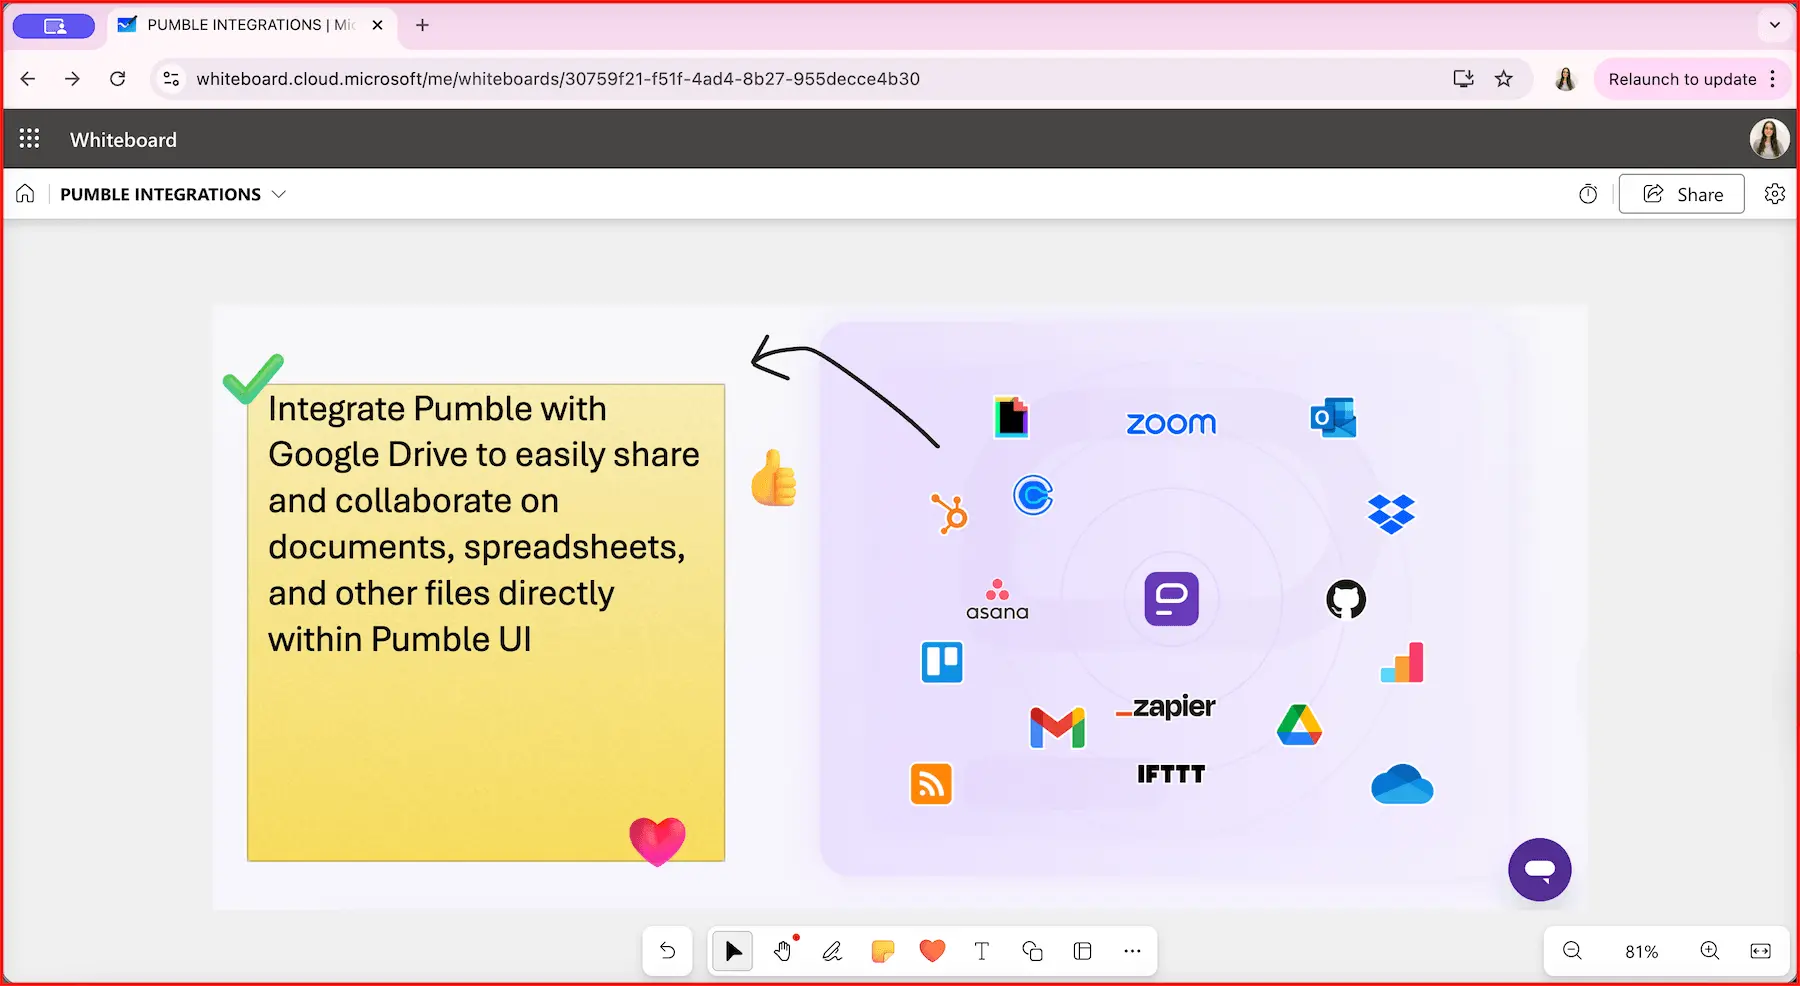
Task: Open the toolbar More options menu
Action: coord(1132,951)
